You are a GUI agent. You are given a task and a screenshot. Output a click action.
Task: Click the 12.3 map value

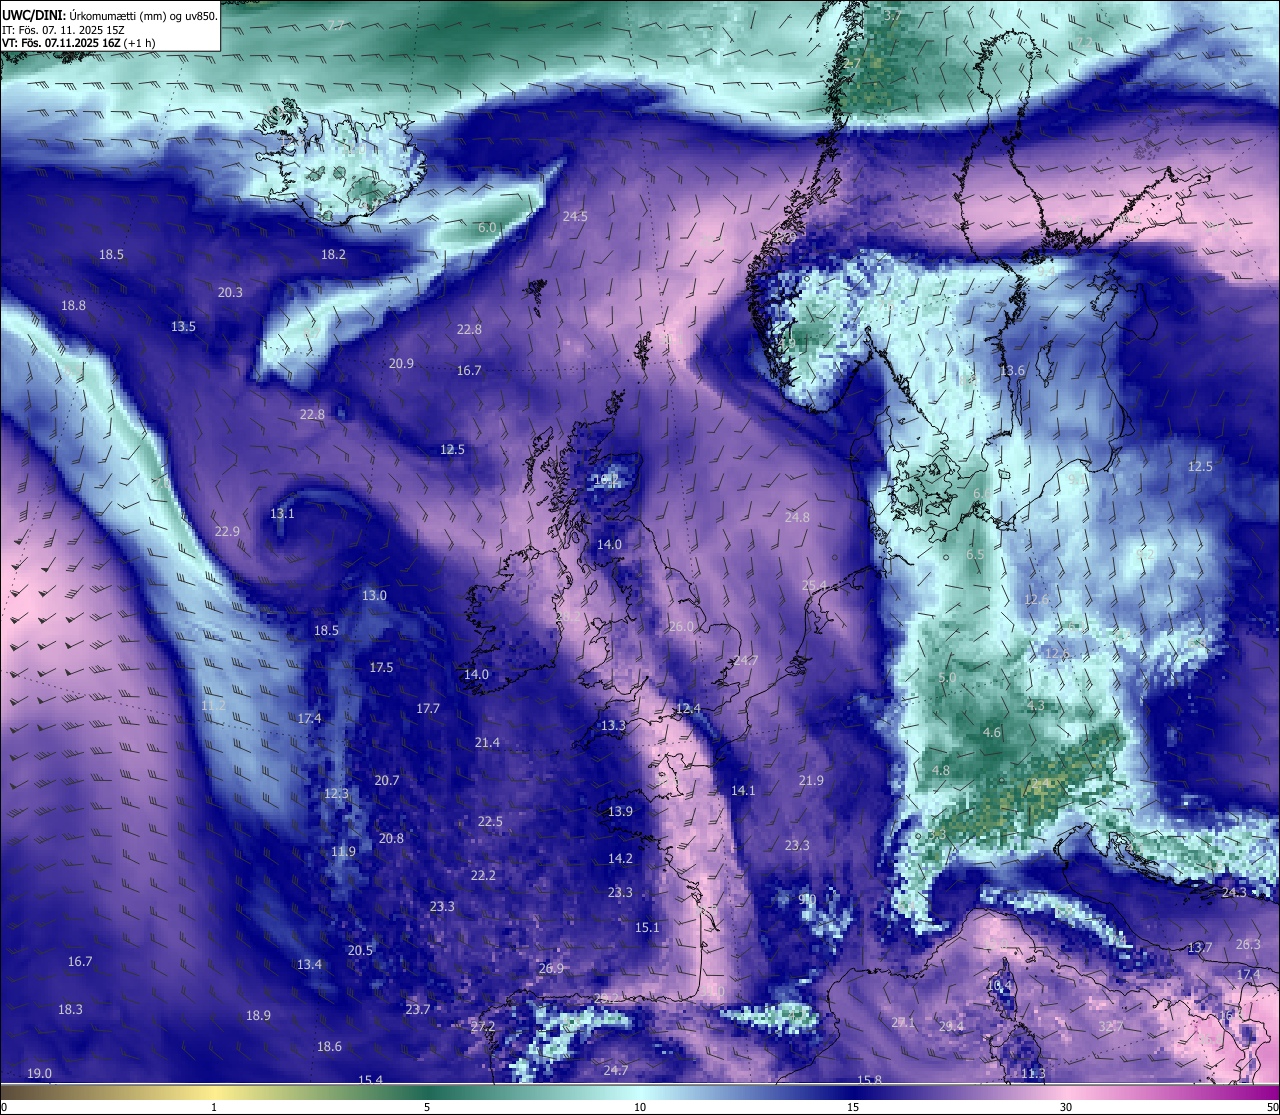pos(336,794)
